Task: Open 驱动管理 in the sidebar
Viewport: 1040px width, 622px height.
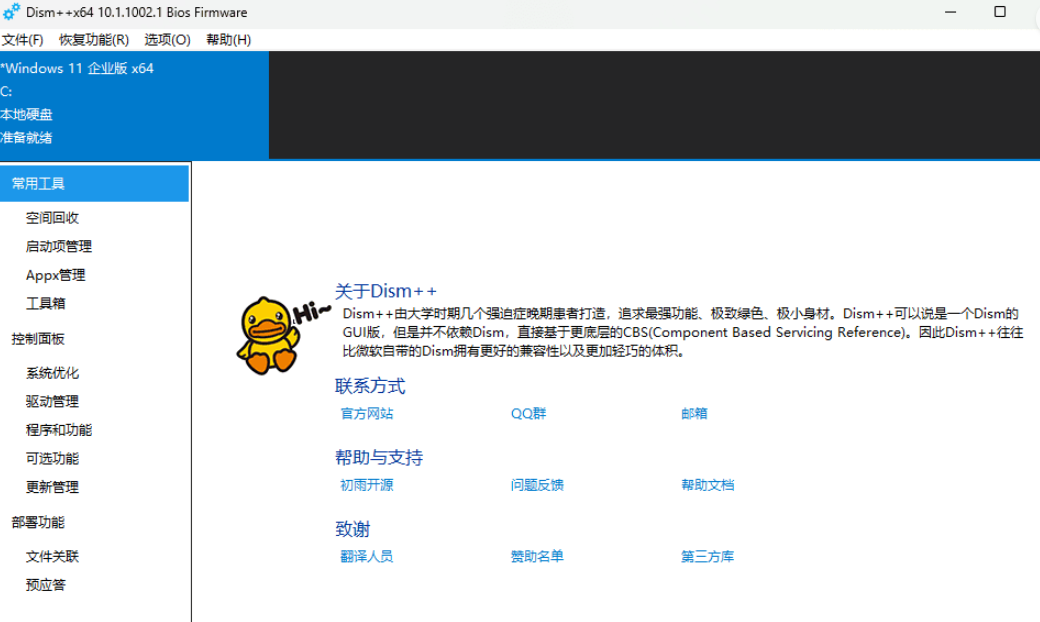Action: point(53,401)
